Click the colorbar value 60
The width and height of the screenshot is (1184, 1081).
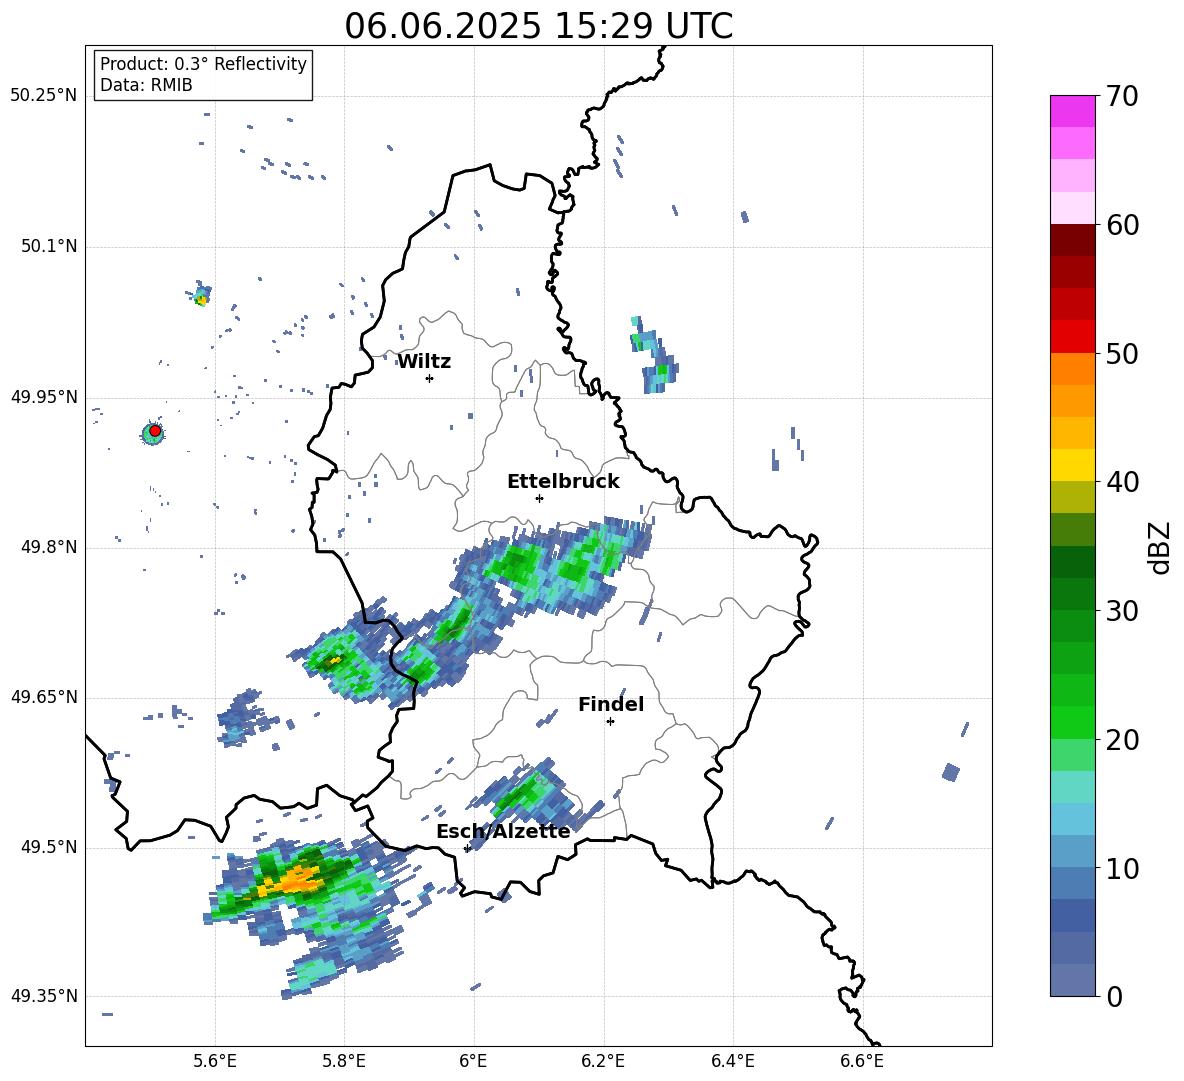pos(1121,224)
